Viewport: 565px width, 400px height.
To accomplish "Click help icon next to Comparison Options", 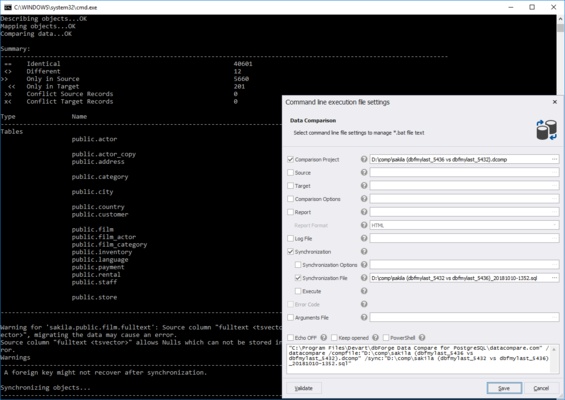I will point(364,199).
